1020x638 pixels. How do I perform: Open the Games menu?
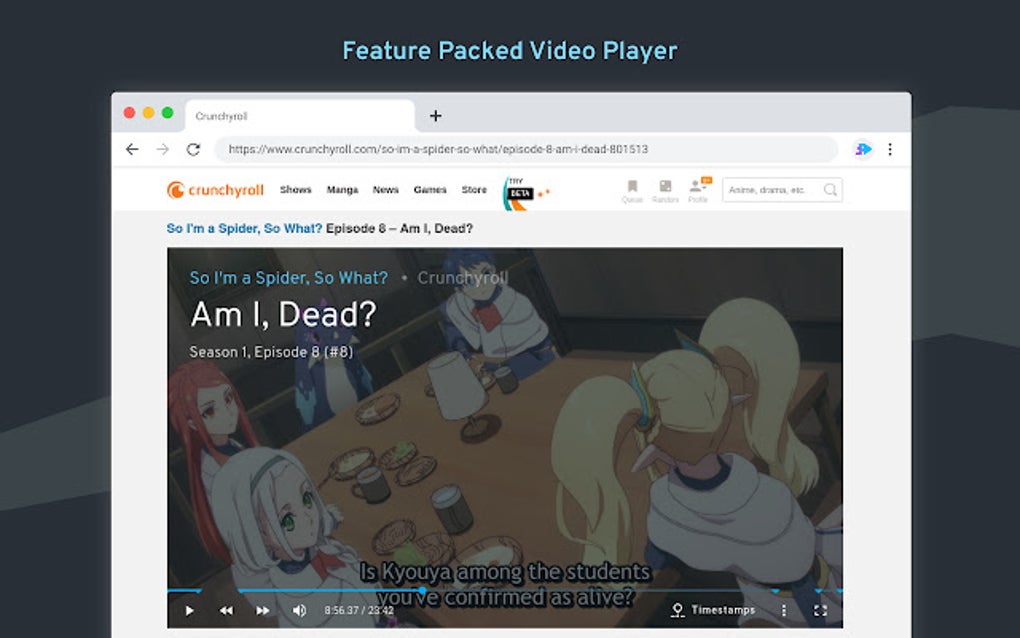(430, 190)
